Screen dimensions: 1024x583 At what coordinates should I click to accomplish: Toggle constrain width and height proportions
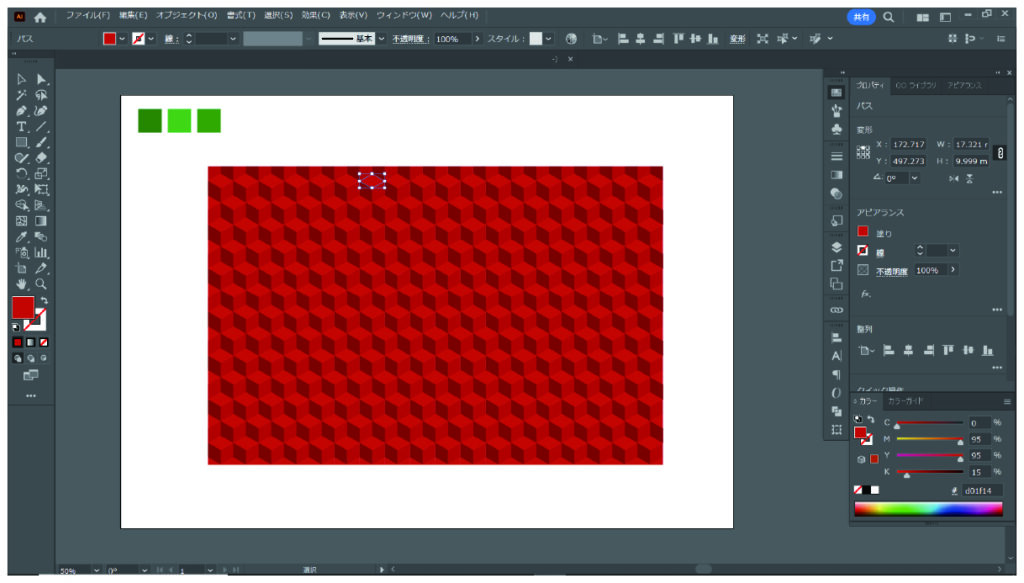pos(1000,153)
